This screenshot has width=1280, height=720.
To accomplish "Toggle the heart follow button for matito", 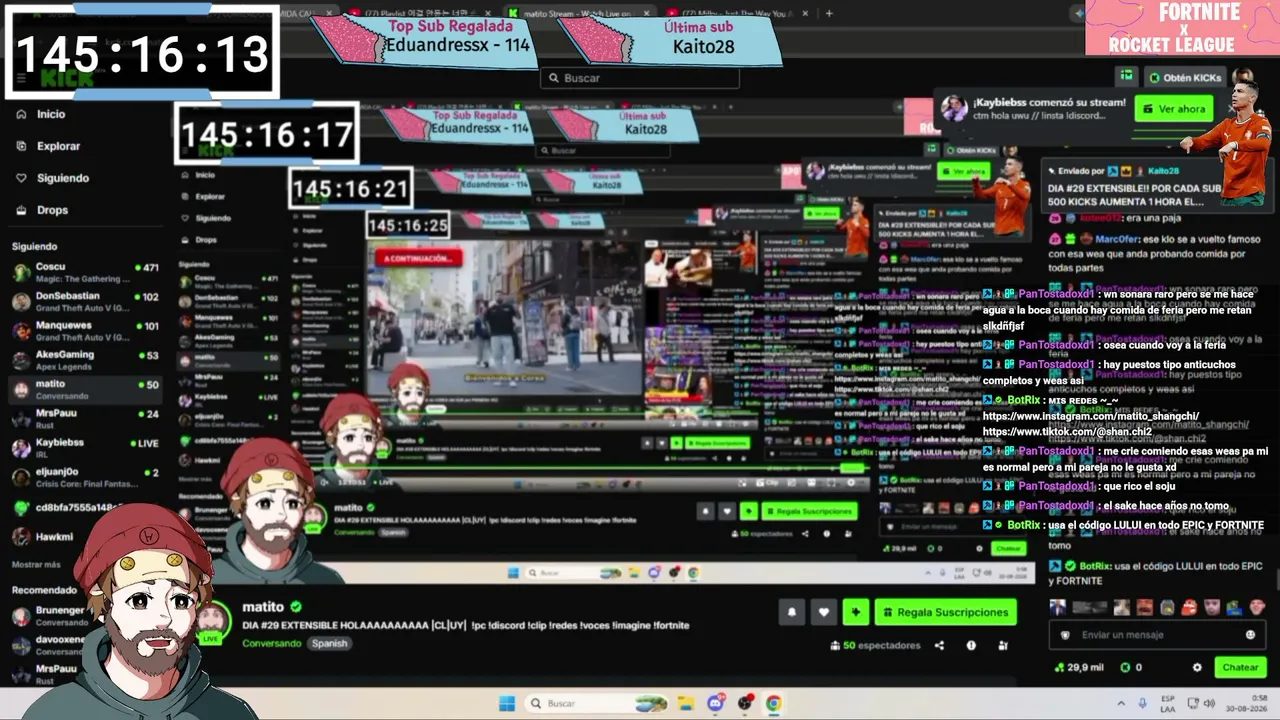I will [x=824, y=612].
